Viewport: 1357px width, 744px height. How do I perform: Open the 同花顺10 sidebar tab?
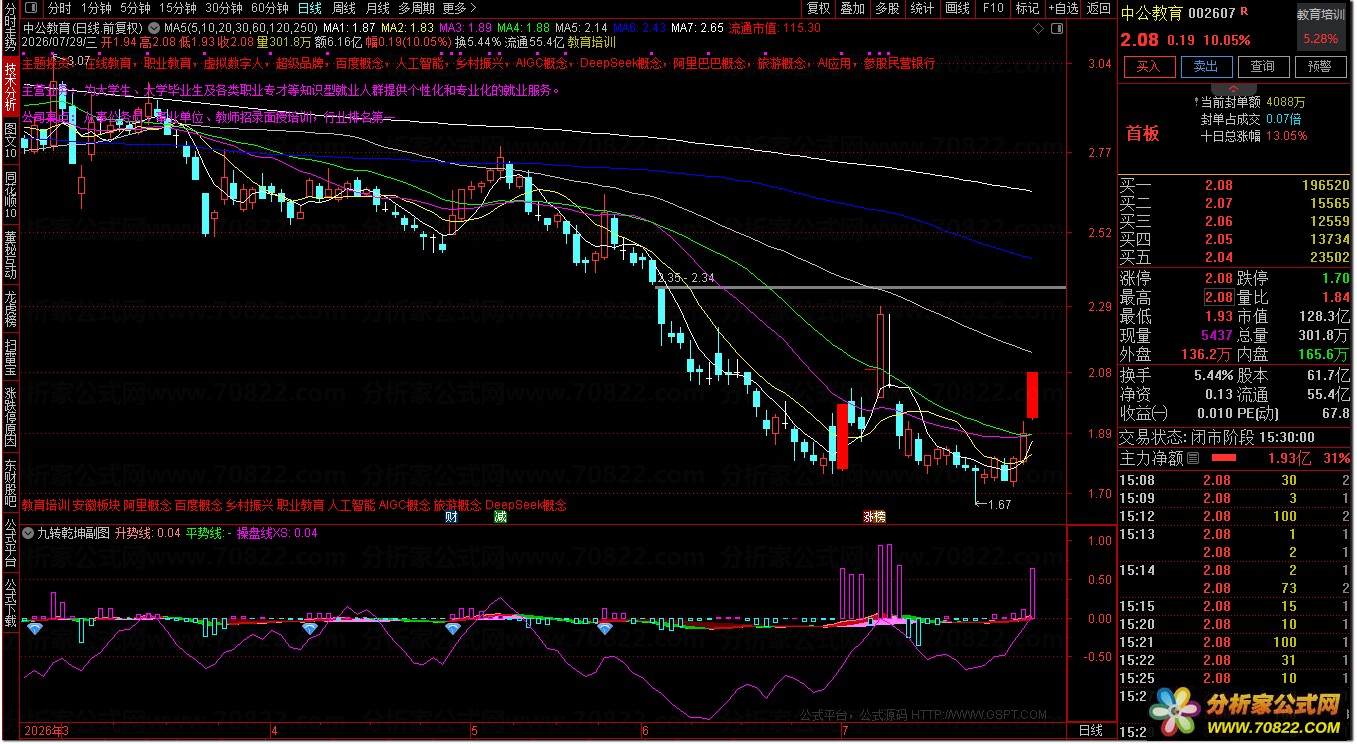10,197
